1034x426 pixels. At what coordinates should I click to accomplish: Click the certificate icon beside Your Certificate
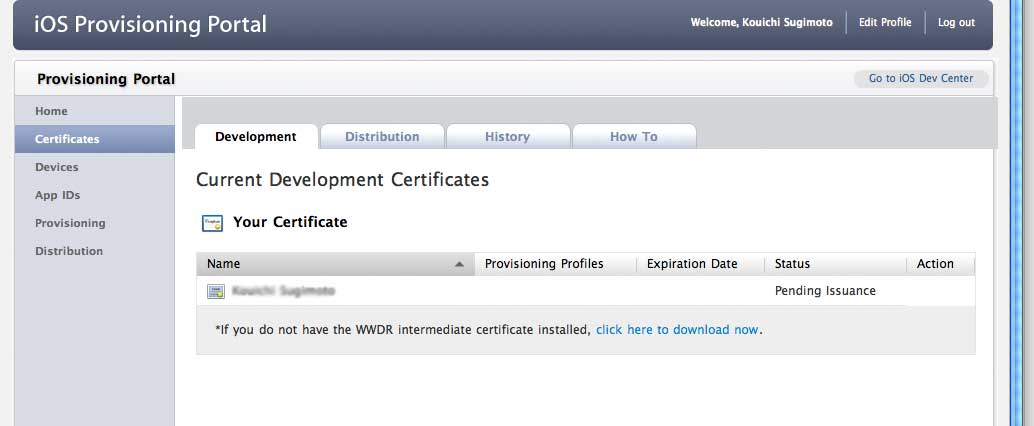pyautogui.click(x=212, y=223)
